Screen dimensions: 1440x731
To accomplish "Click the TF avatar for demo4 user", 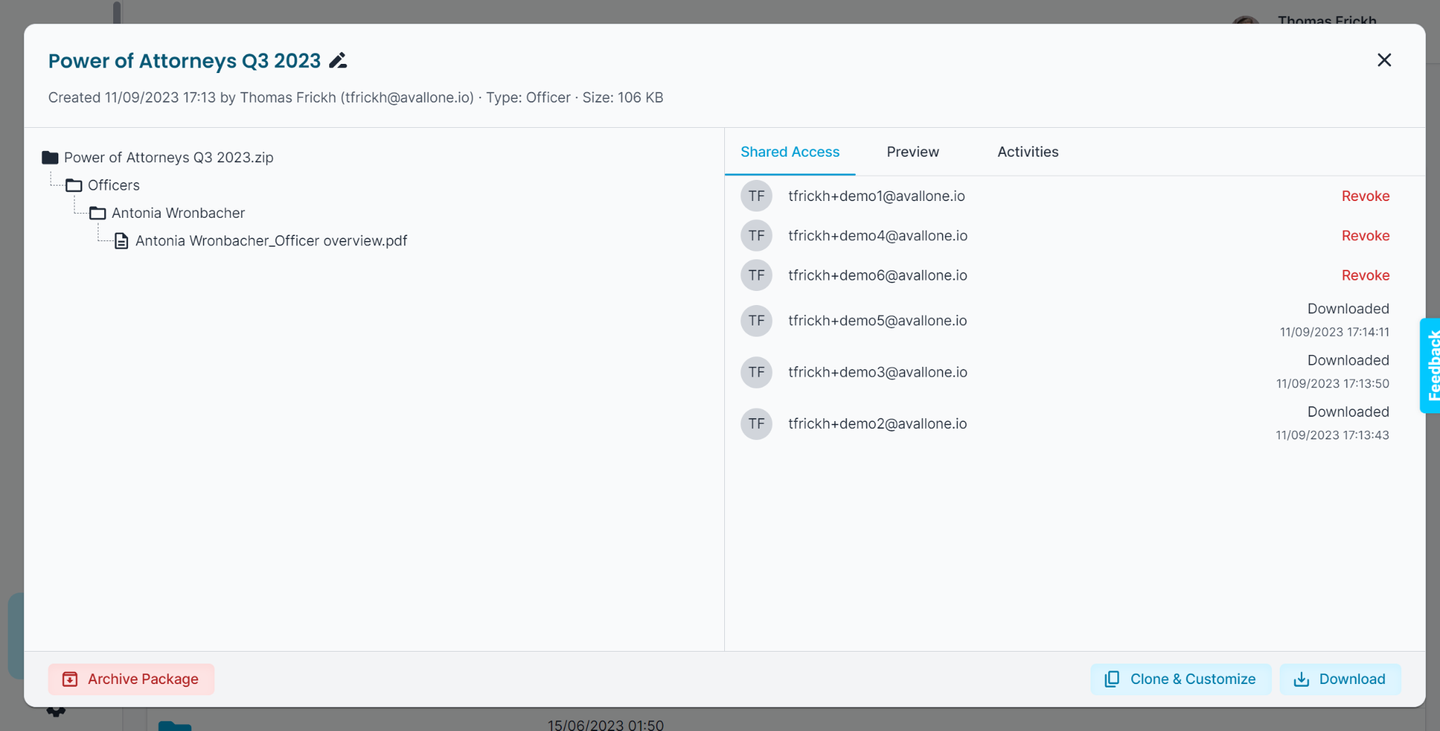I will pyautogui.click(x=756, y=236).
